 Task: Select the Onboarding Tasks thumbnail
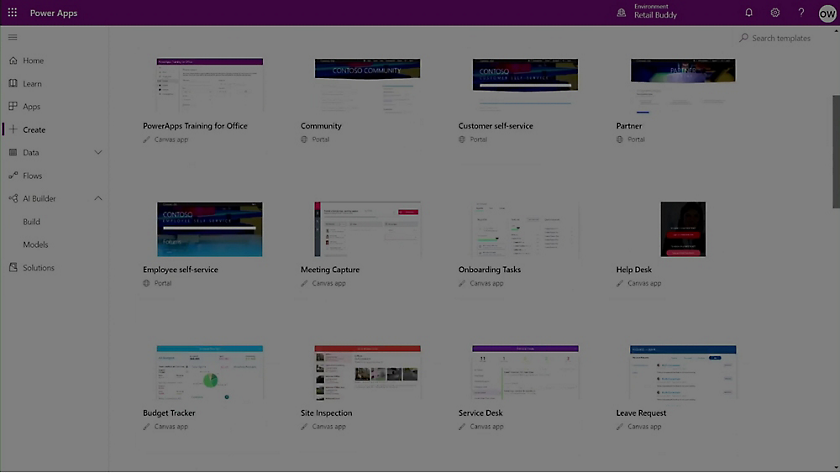click(x=525, y=229)
